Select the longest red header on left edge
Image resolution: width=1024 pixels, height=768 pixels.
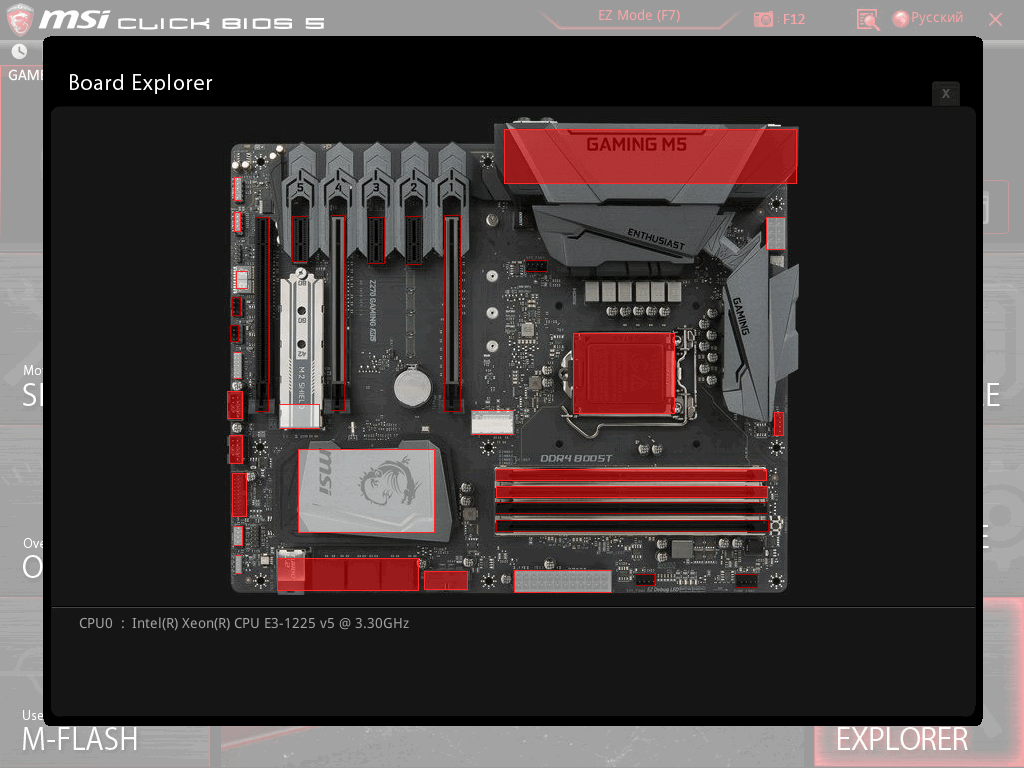(x=239, y=495)
